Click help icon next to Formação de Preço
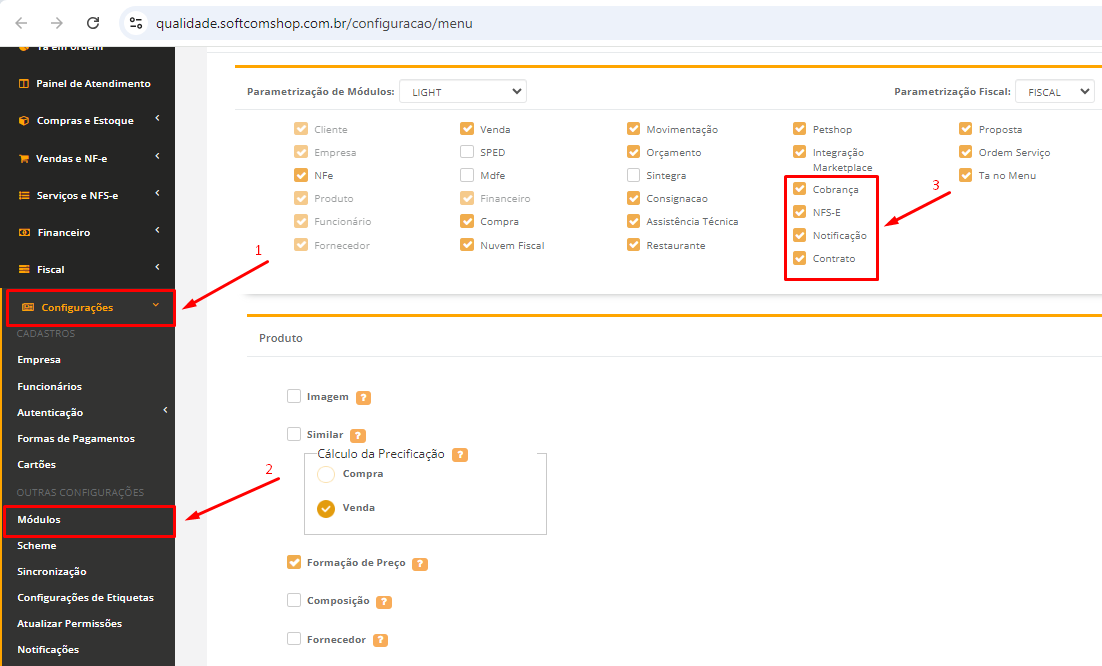The height and width of the screenshot is (666, 1102). pos(420,563)
